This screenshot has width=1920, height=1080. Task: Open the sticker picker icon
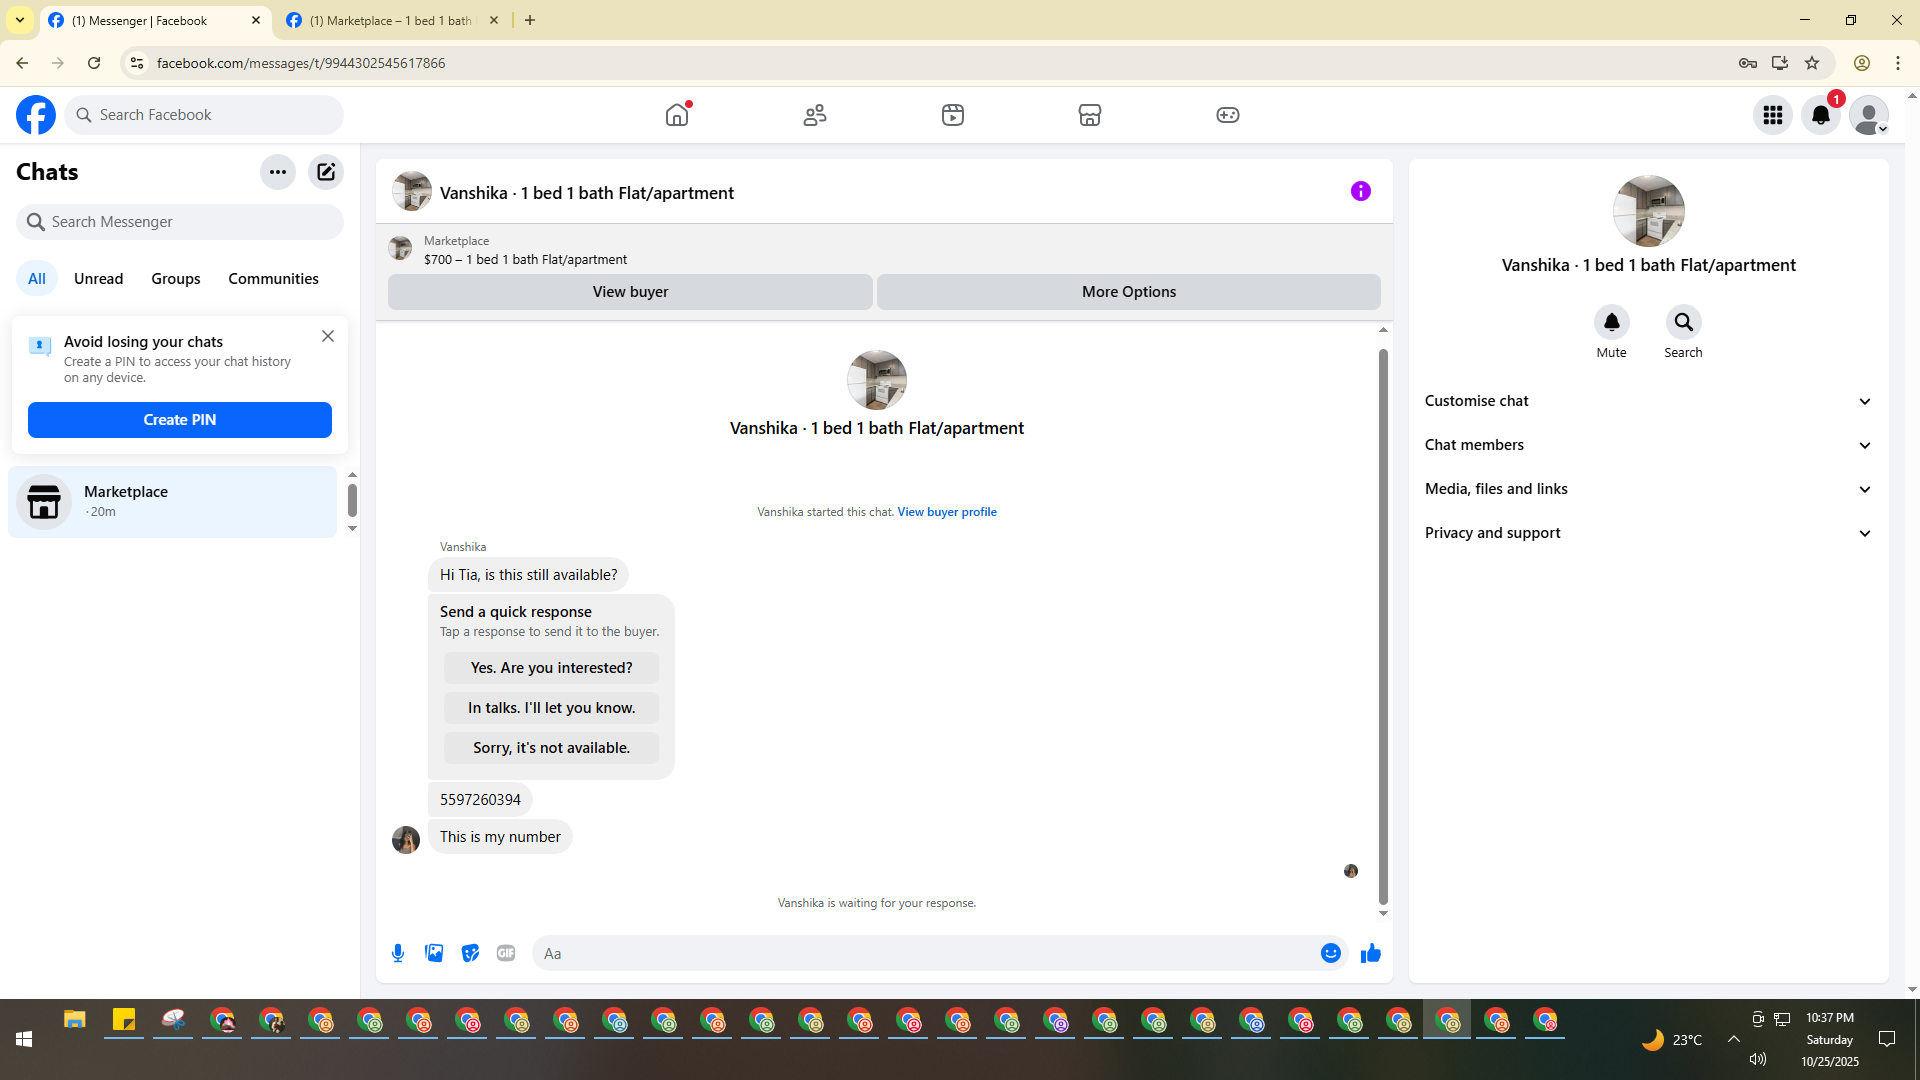click(x=470, y=953)
